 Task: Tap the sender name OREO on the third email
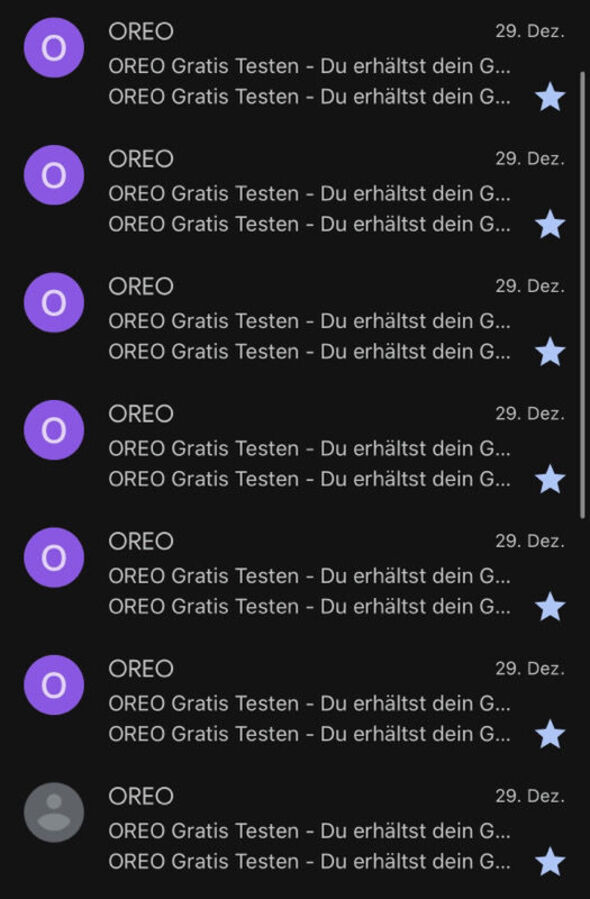140,286
